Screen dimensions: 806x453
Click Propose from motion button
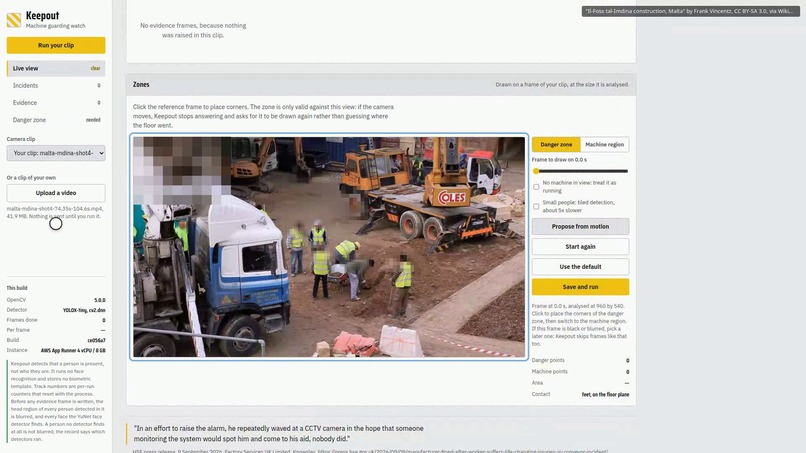pos(580,226)
